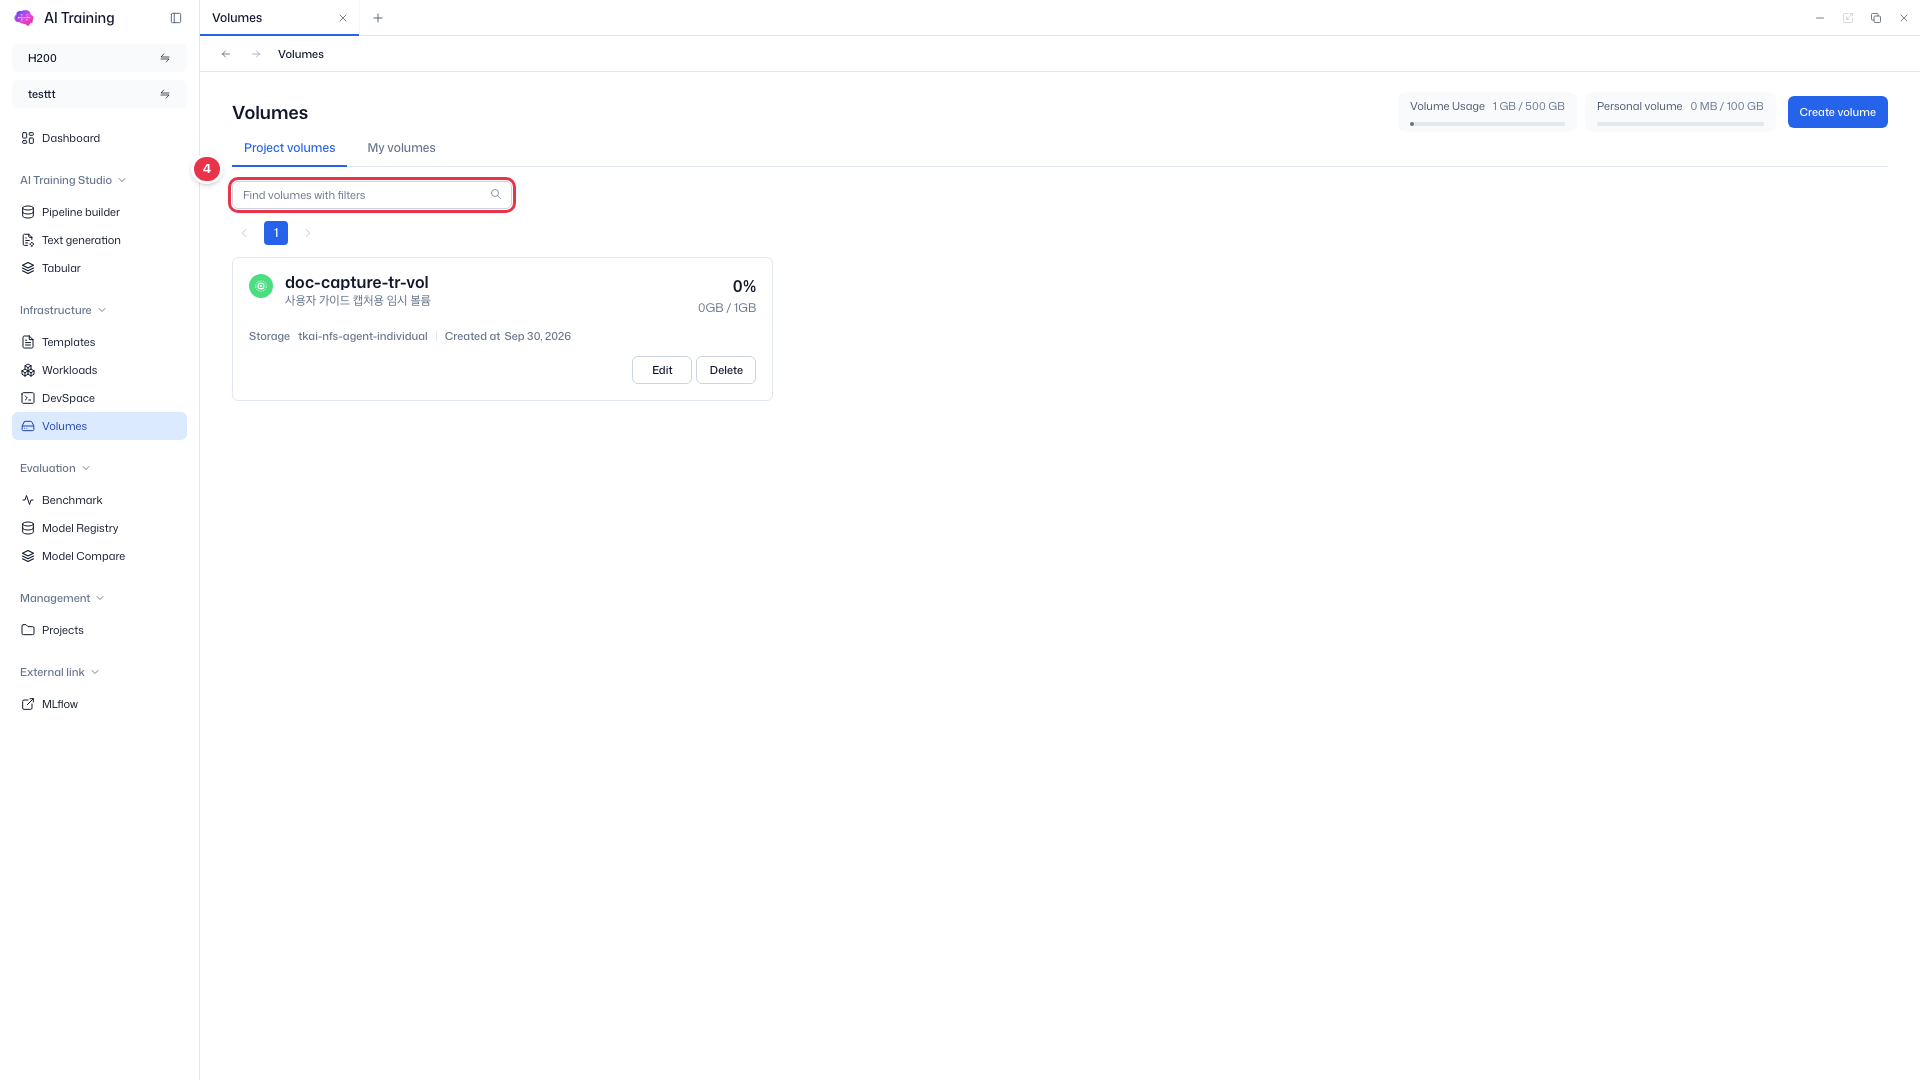Click Create volume button
The width and height of the screenshot is (1920, 1080).
[x=1837, y=112]
